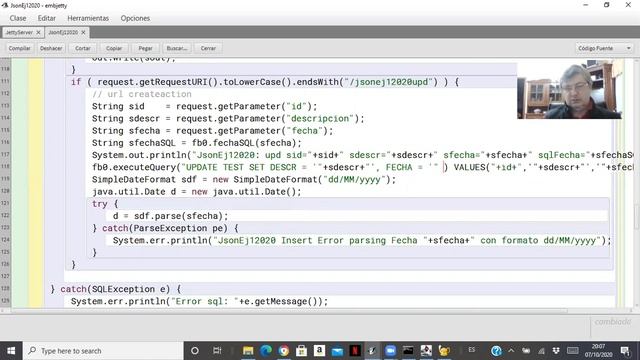The width and height of the screenshot is (640, 360).
Task: Open the Código Fuente view dropdown
Action: [604, 48]
